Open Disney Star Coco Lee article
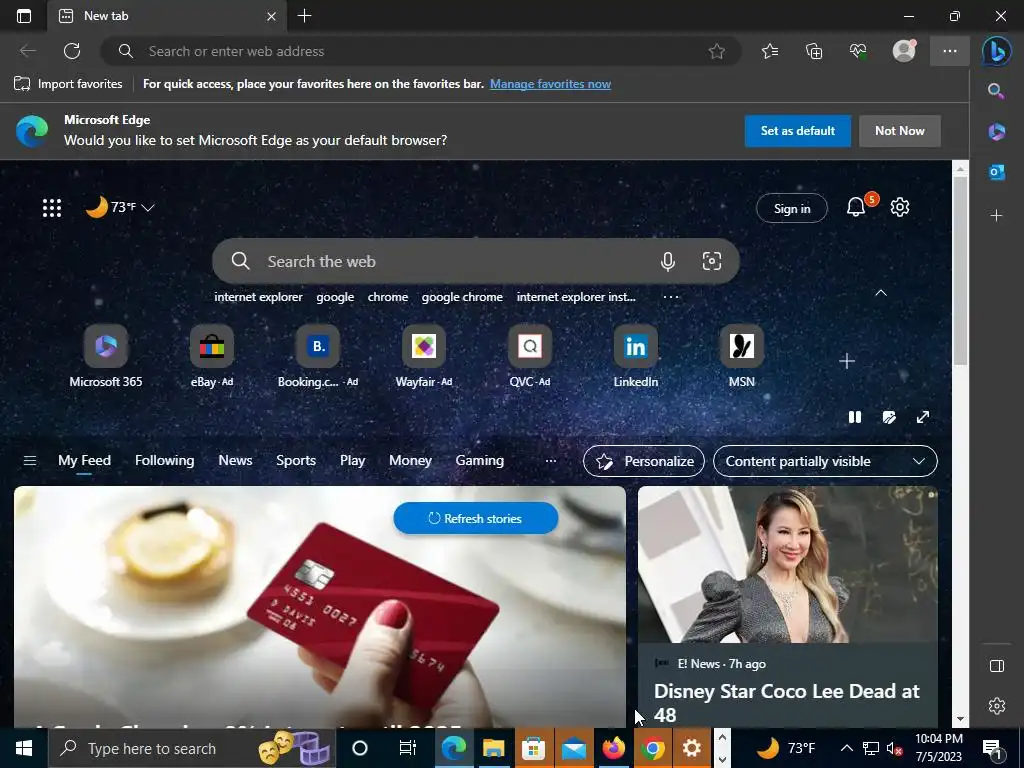This screenshot has height=768, width=1024. pos(787,703)
